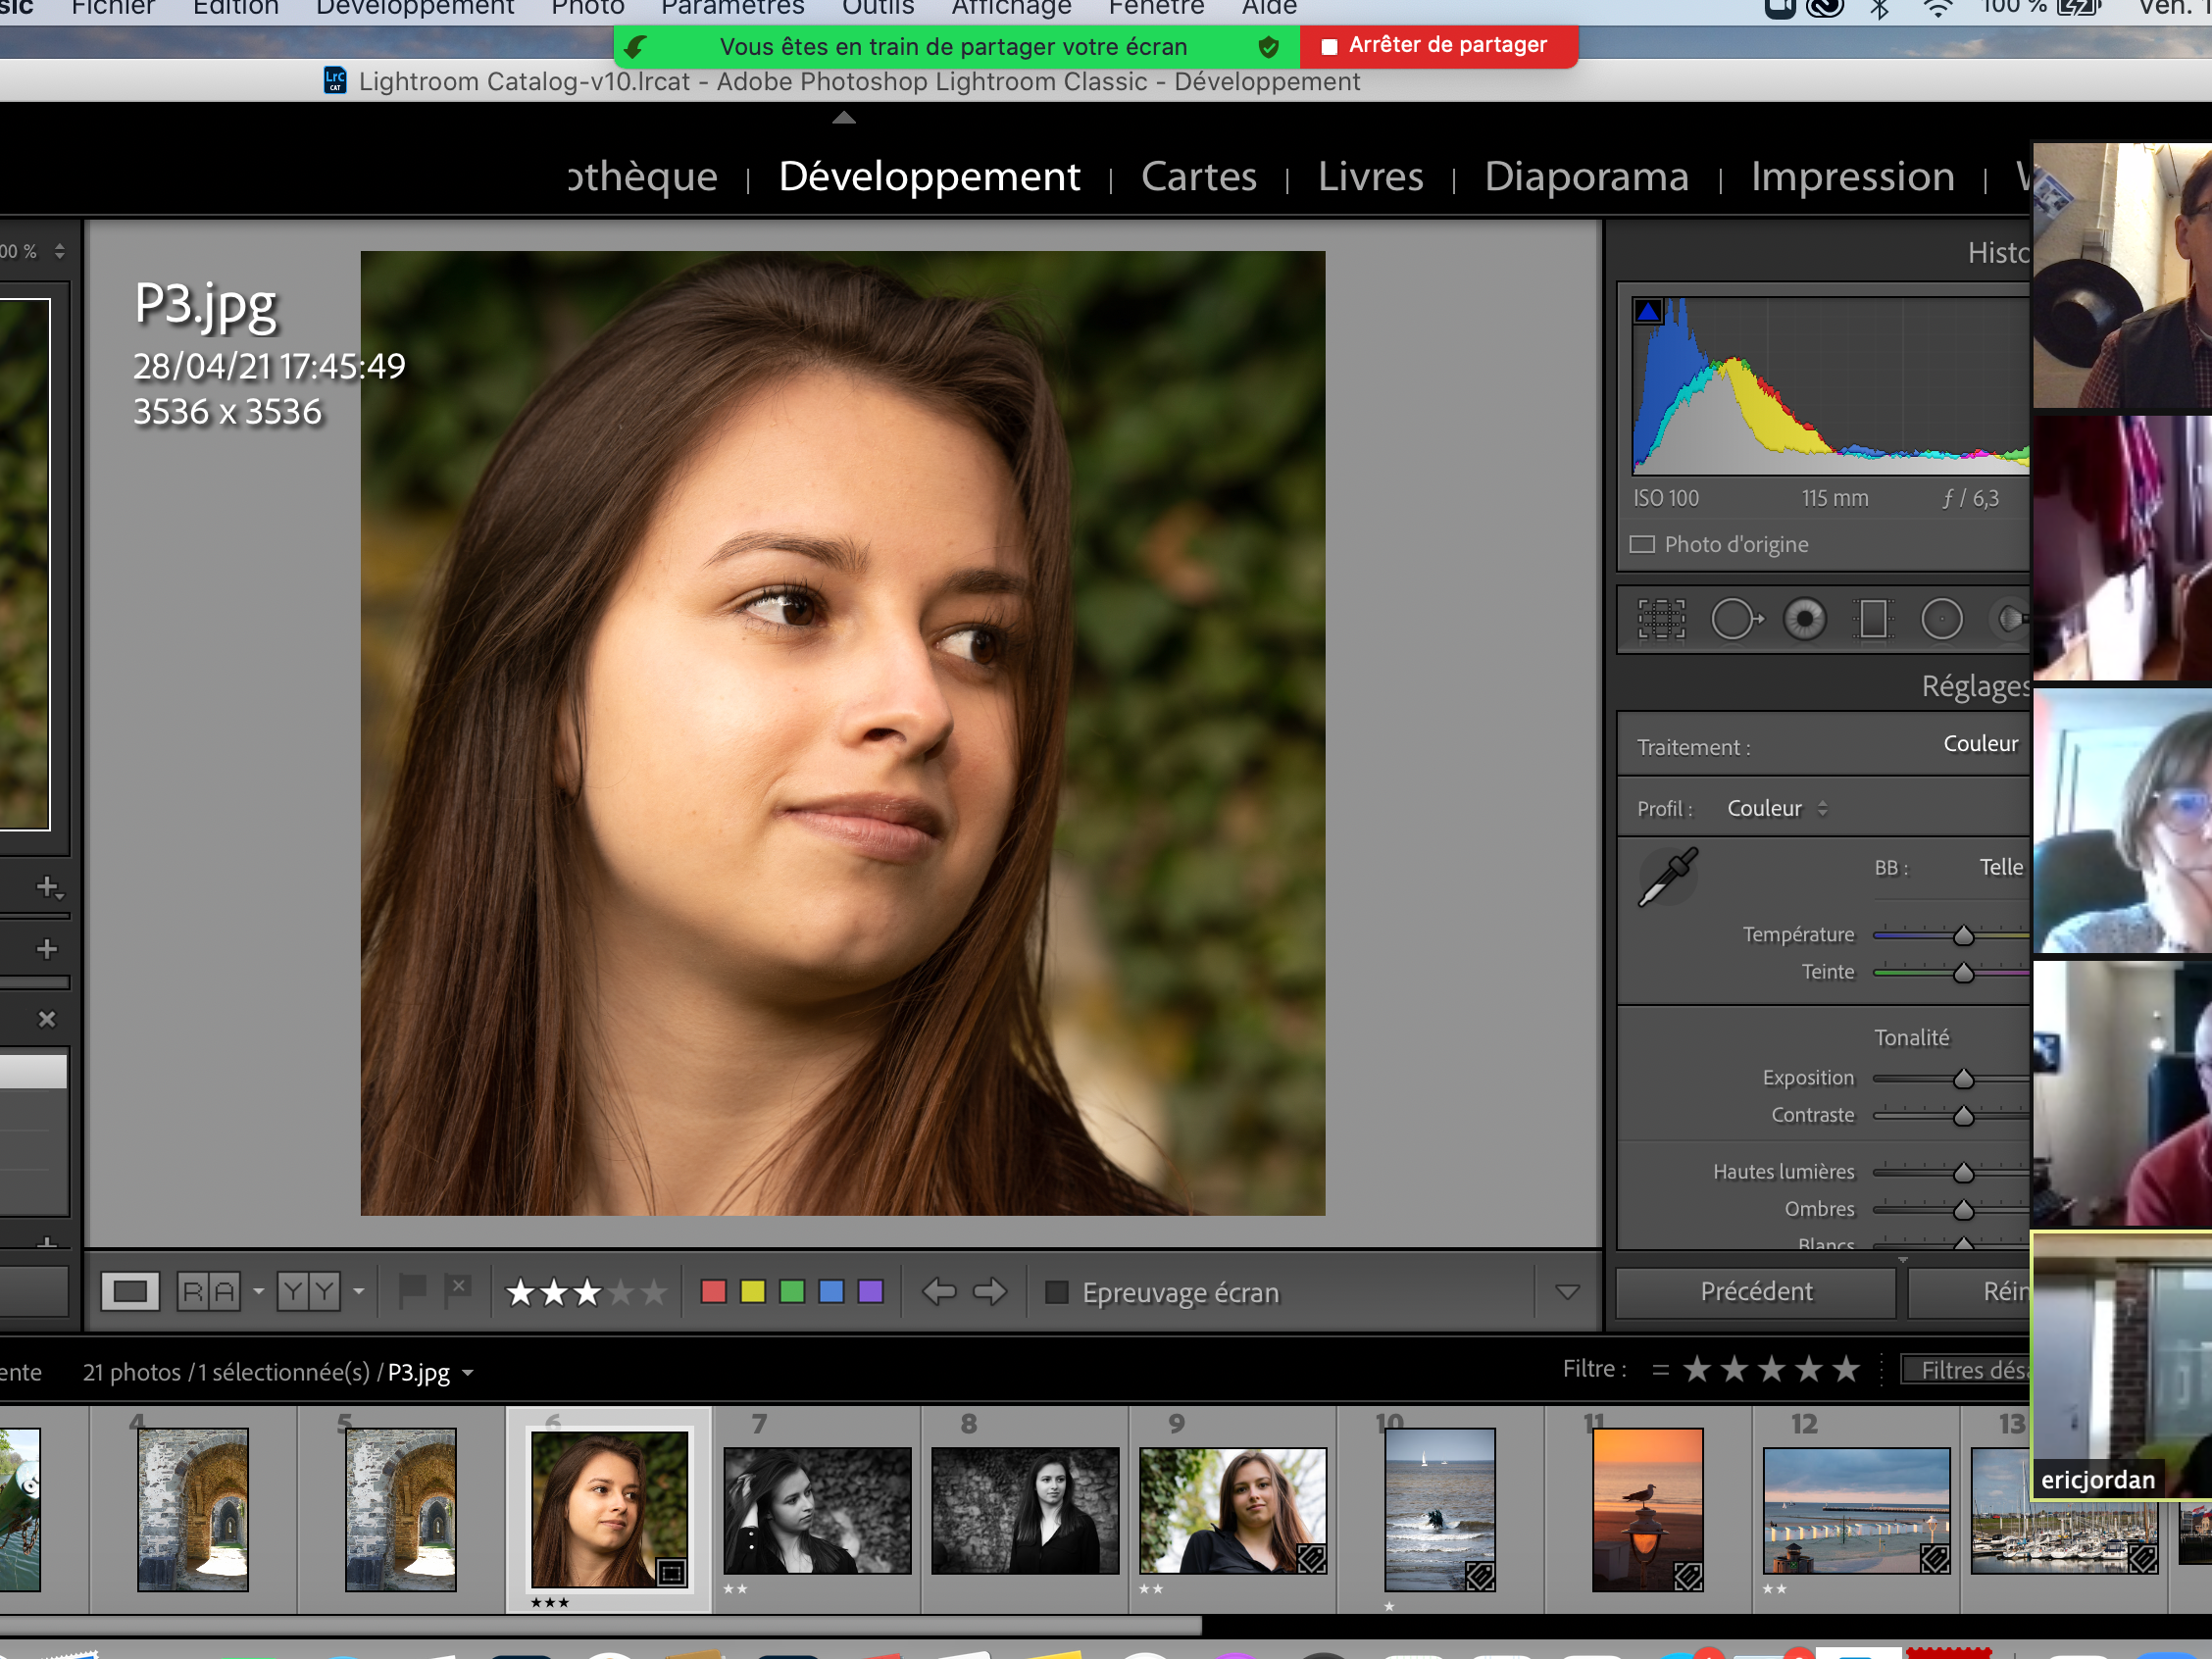Switch to the Impression module
Viewport: 2212px width, 1659px height.
(1852, 176)
